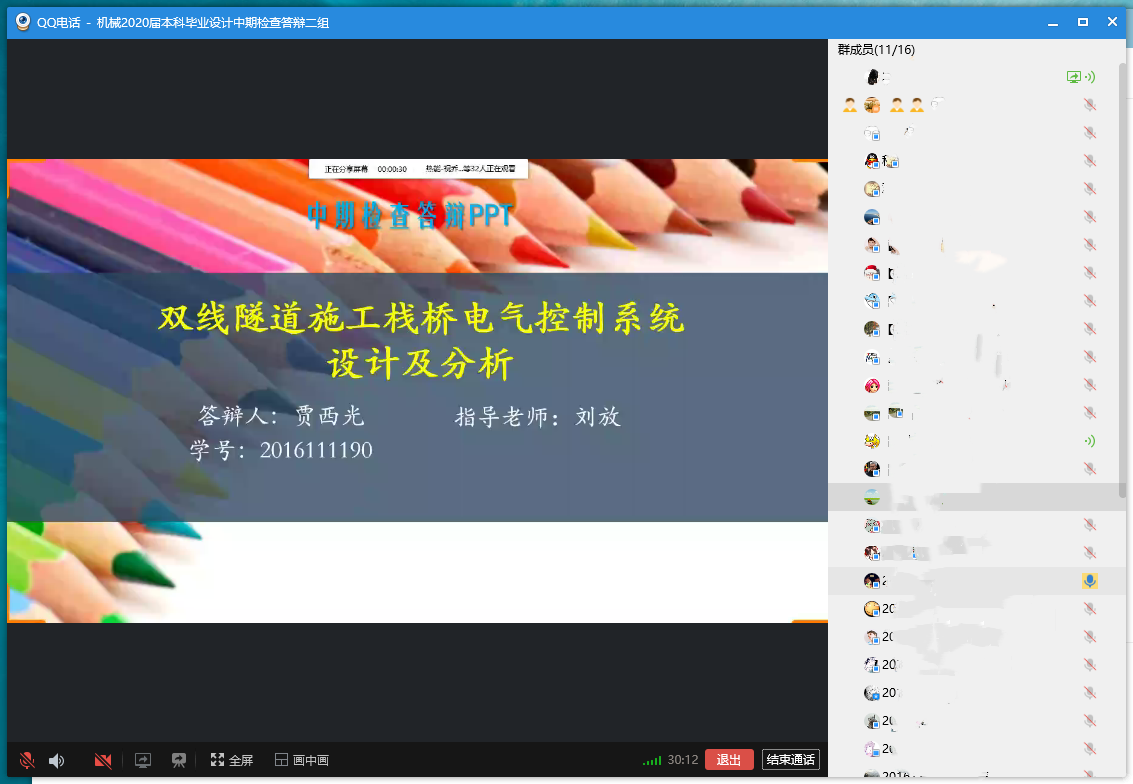Click the highlighted blue microphone icon in member list
Screen dimensions: 1133x784
tap(1089, 581)
